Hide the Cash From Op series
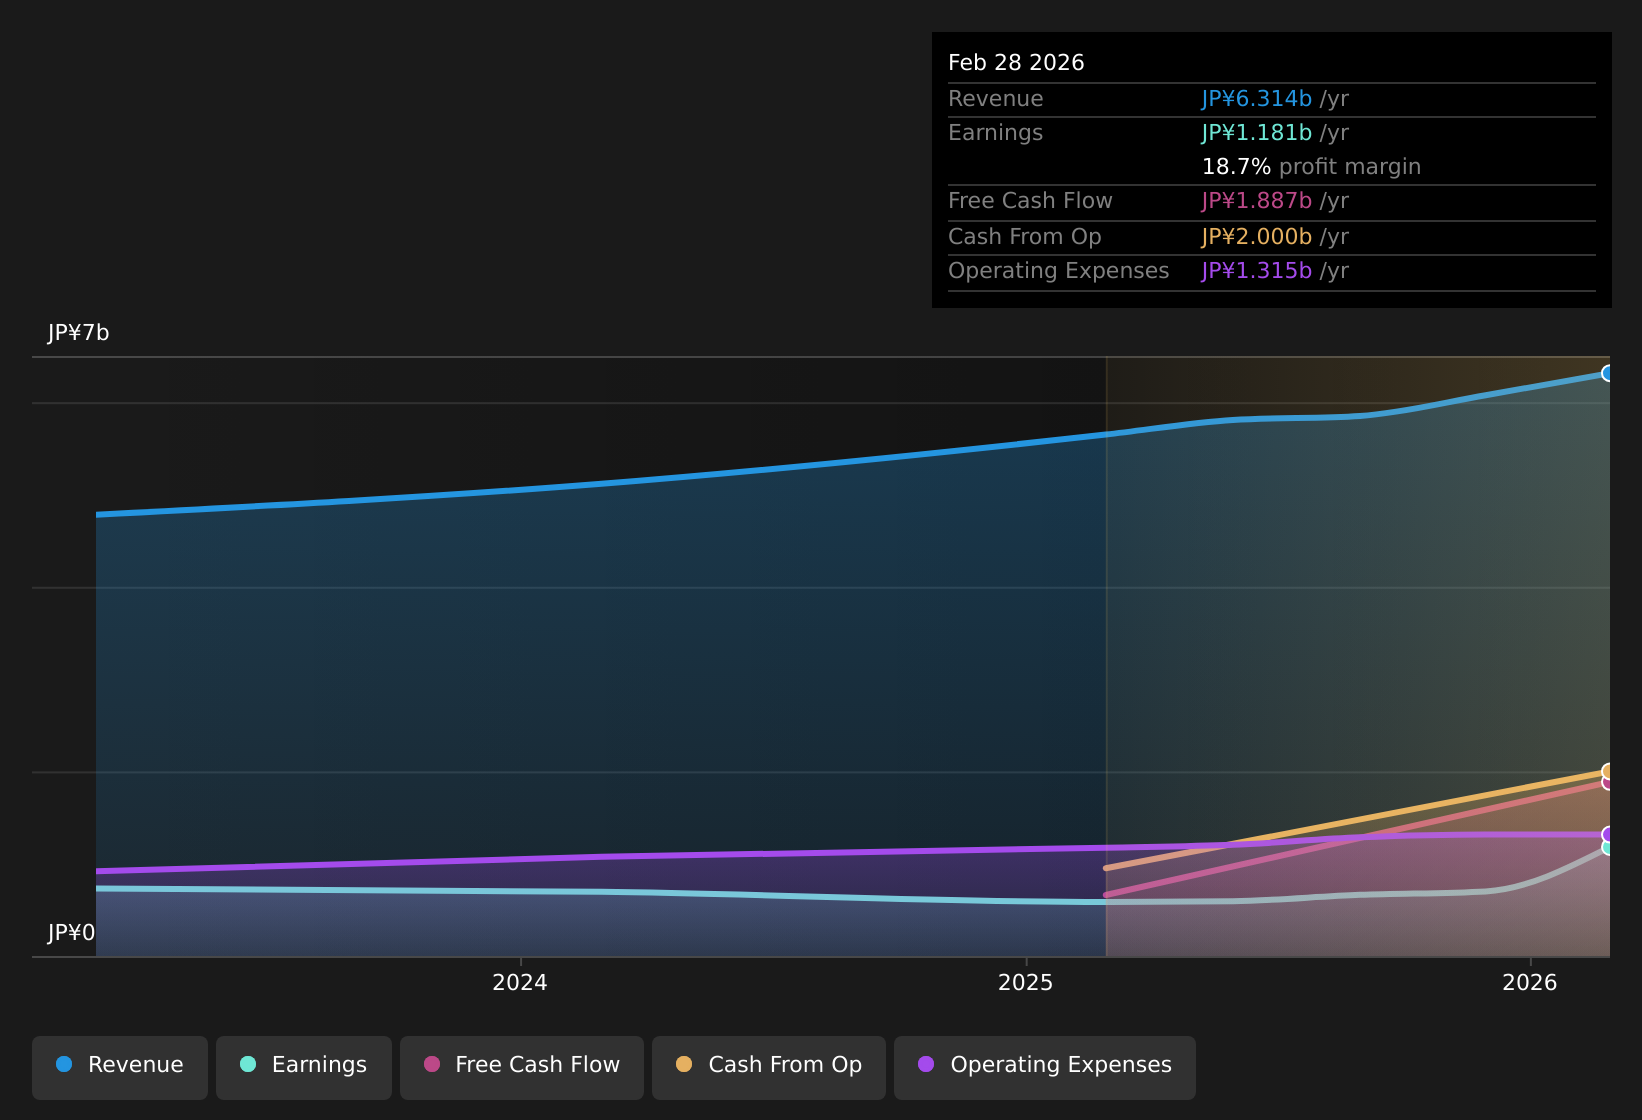 click(x=769, y=1067)
